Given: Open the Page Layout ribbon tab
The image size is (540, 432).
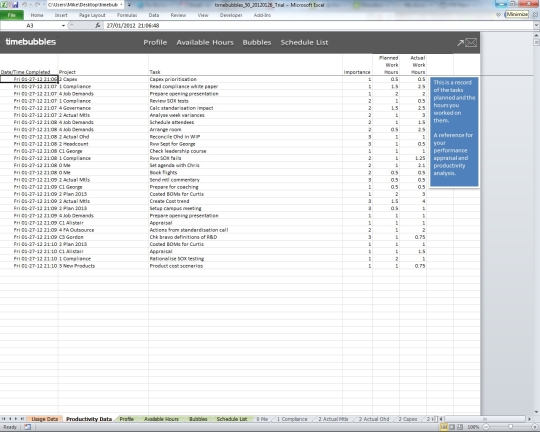Looking at the screenshot, I should tap(92, 15).
